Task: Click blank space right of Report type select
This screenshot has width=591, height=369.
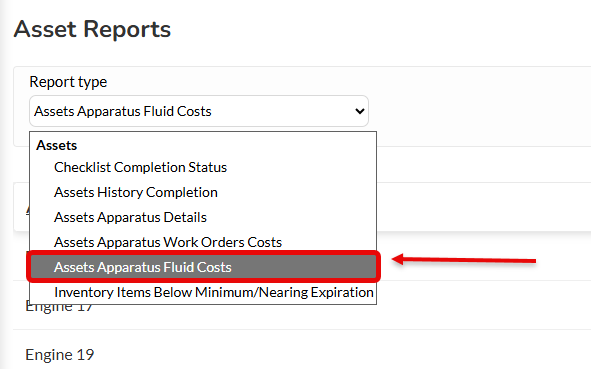Action: tap(479, 111)
